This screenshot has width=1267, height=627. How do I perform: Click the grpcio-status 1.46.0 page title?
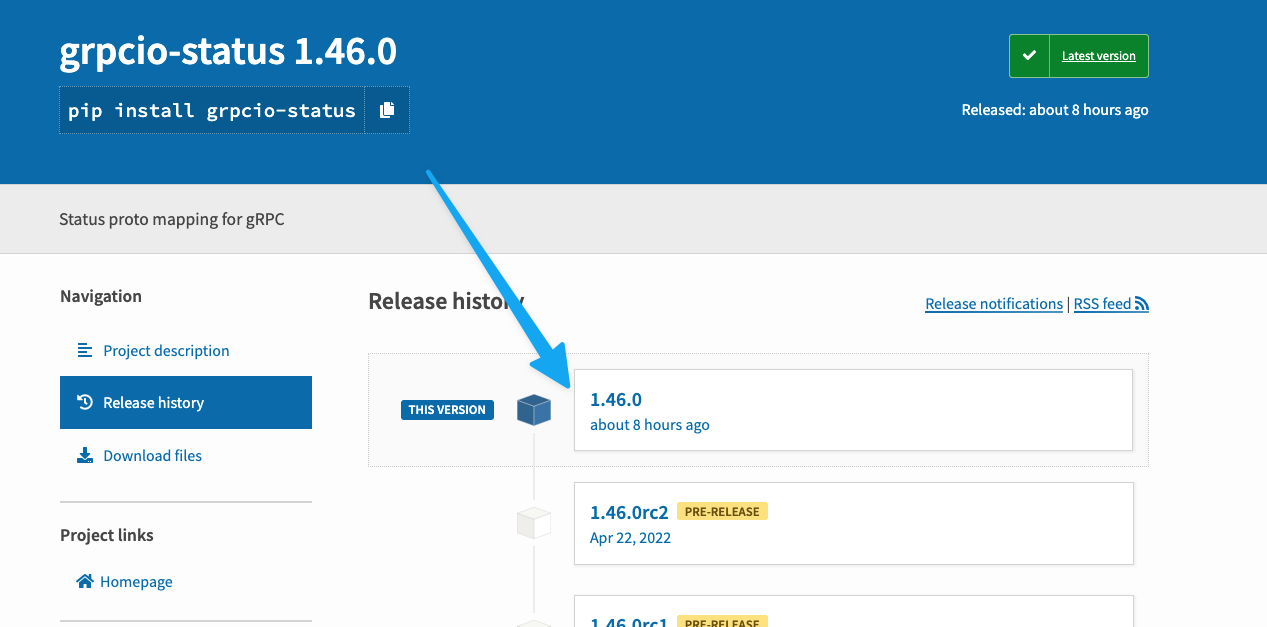click(228, 51)
